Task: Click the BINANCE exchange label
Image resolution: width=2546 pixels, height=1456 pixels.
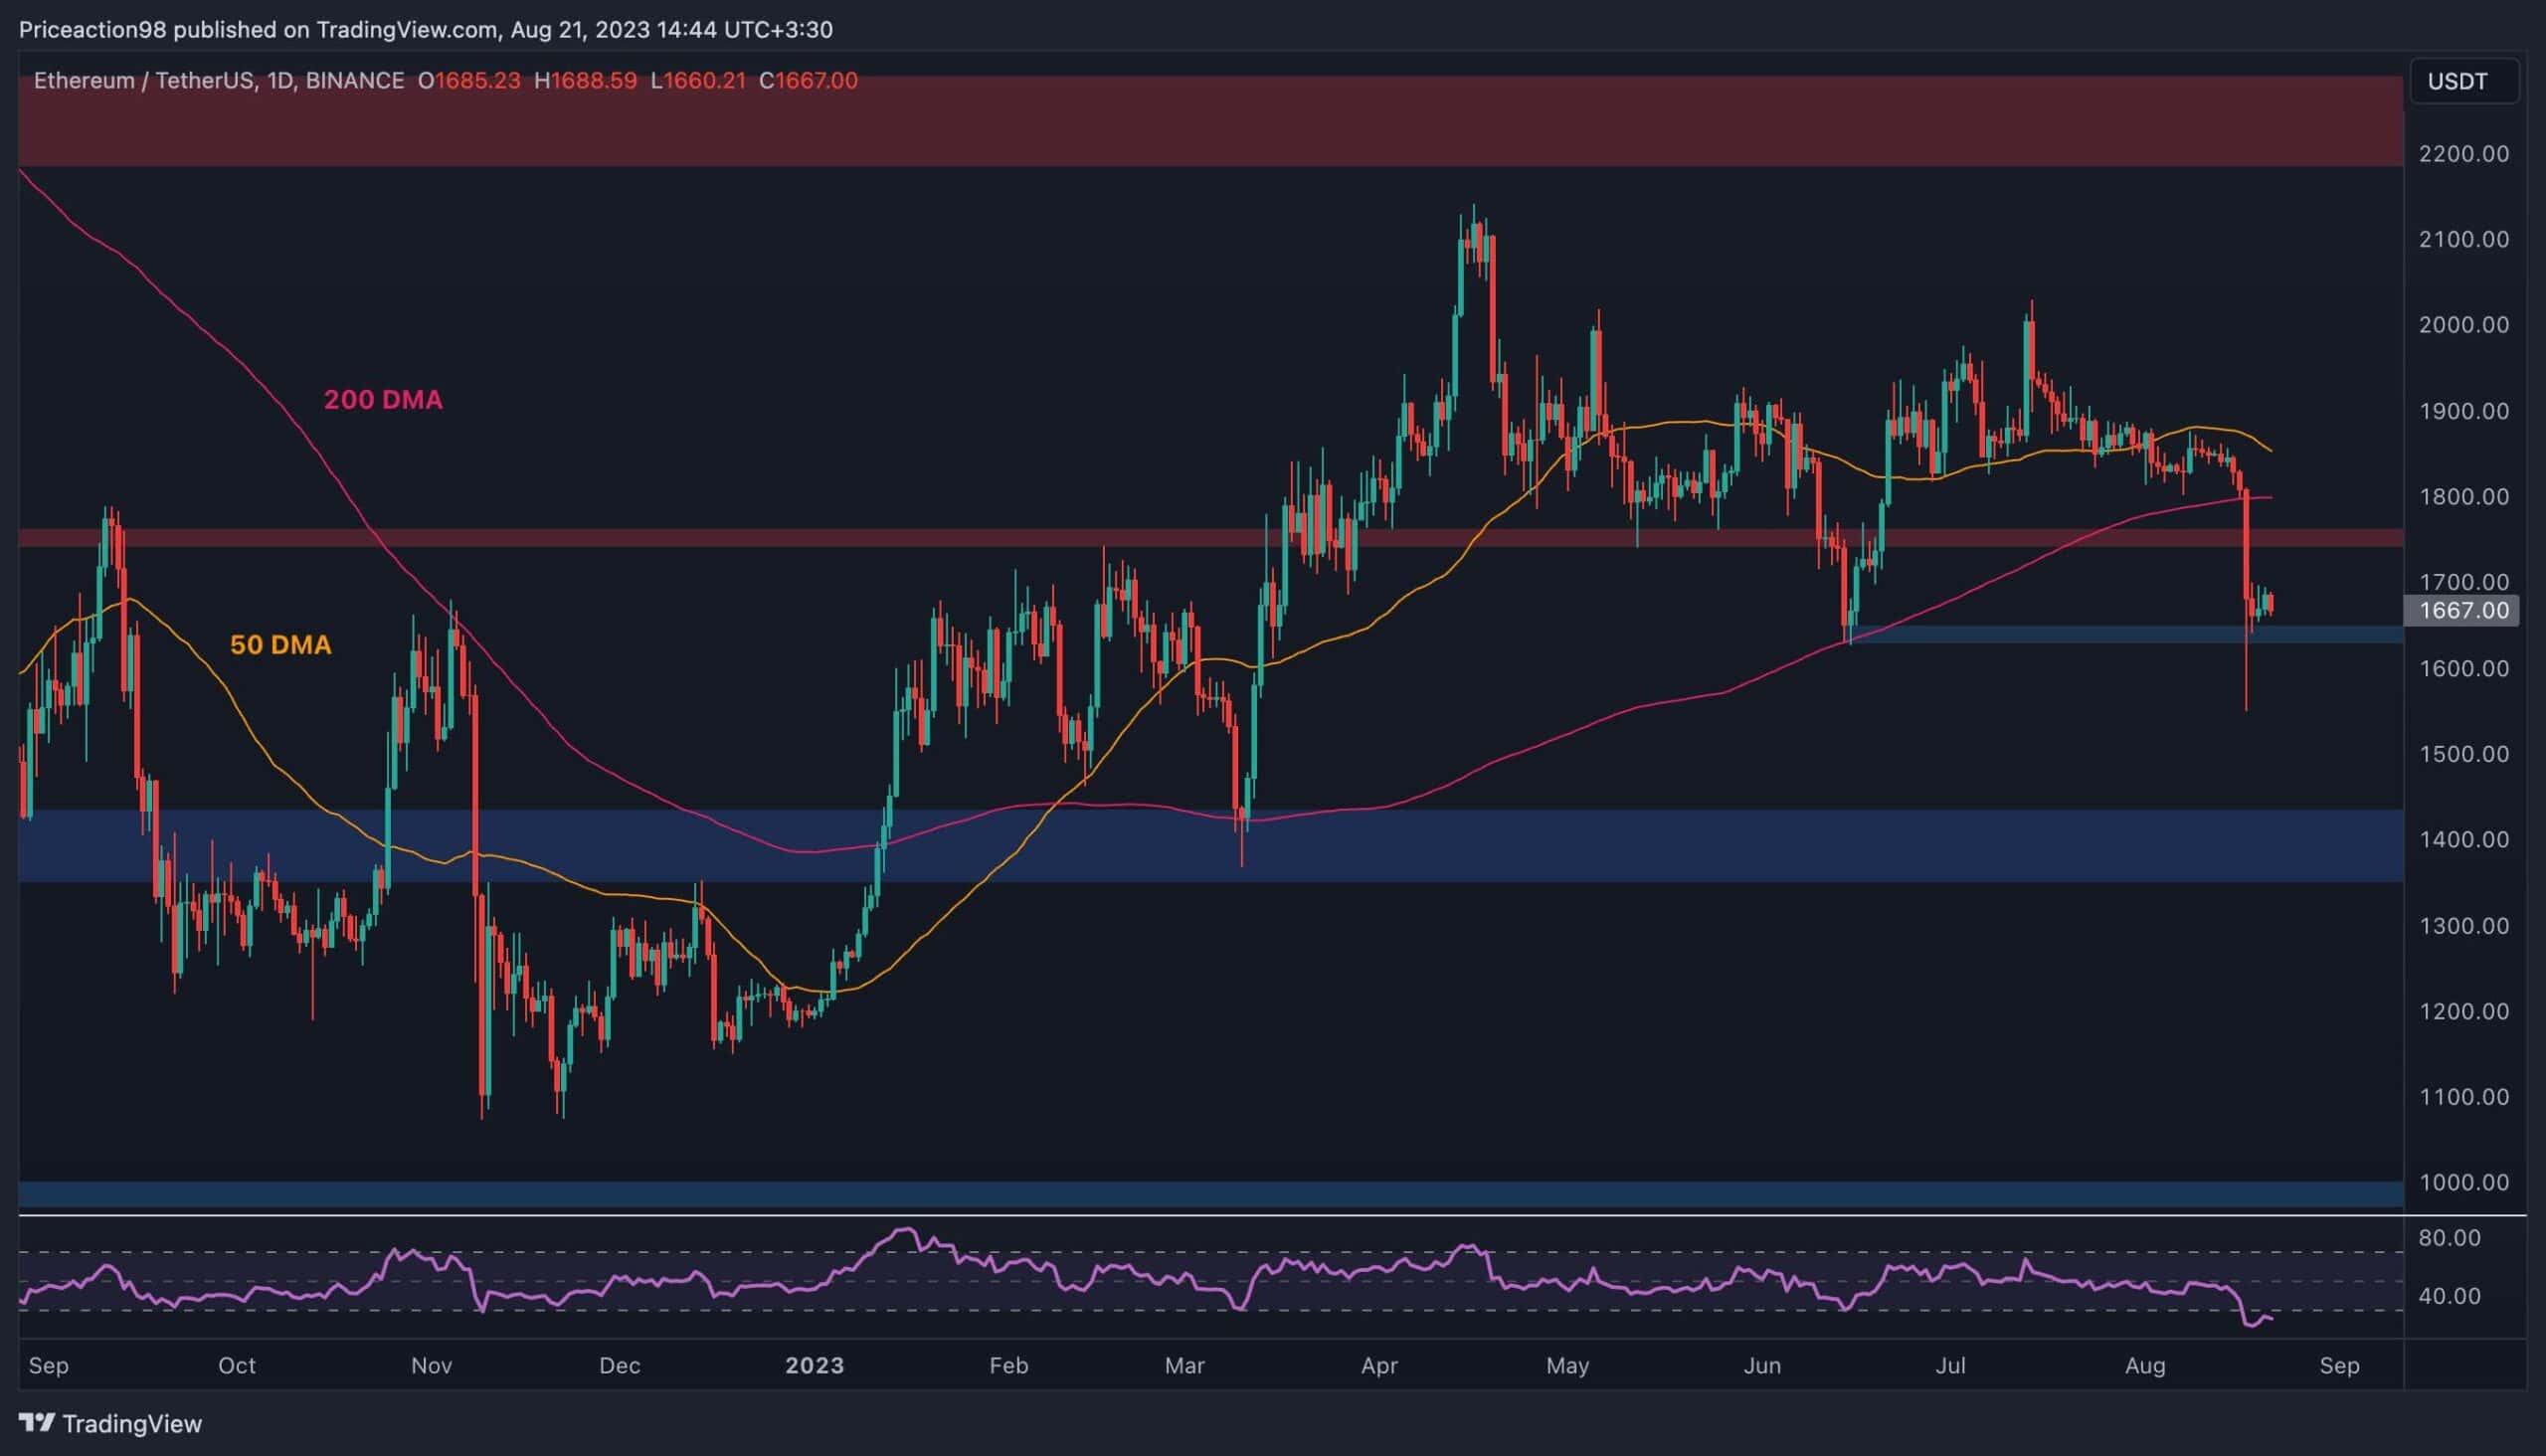Action: click(x=350, y=82)
